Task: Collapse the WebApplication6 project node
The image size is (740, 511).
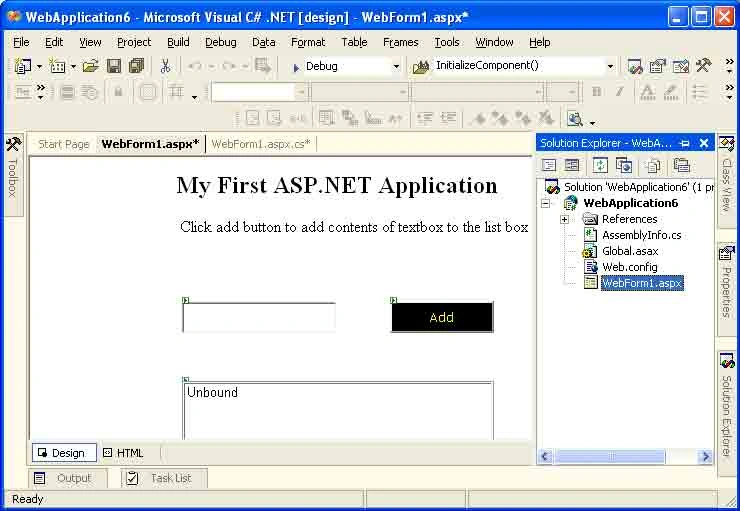Action: pos(545,203)
